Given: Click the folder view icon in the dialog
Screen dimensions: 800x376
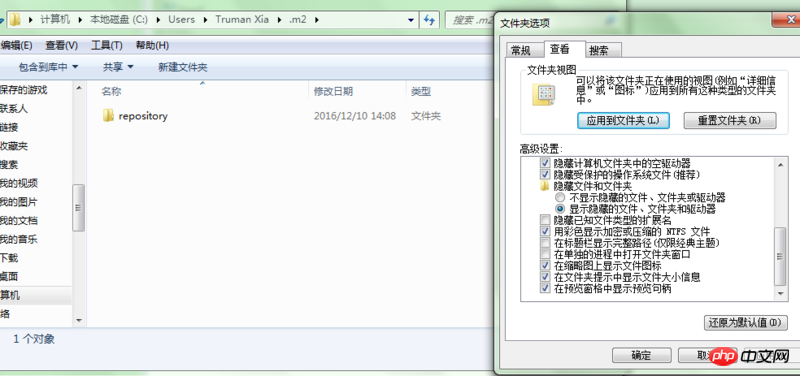Looking at the screenshot, I should [x=543, y=94].
